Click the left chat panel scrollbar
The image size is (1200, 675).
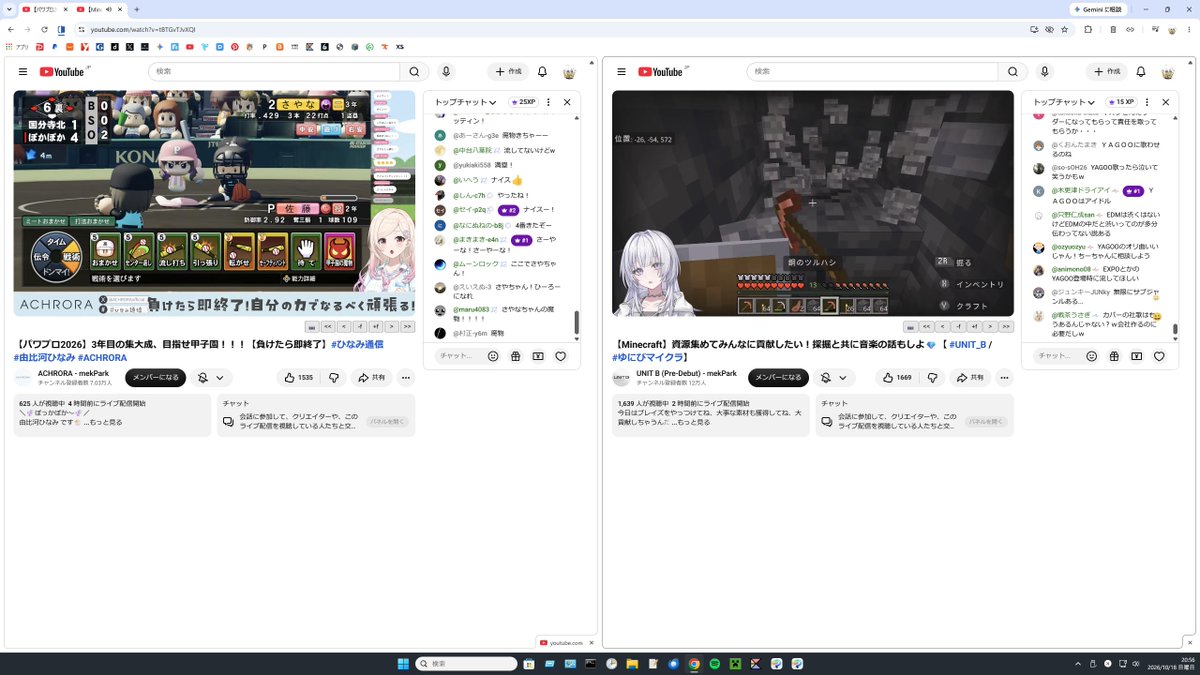576,323
